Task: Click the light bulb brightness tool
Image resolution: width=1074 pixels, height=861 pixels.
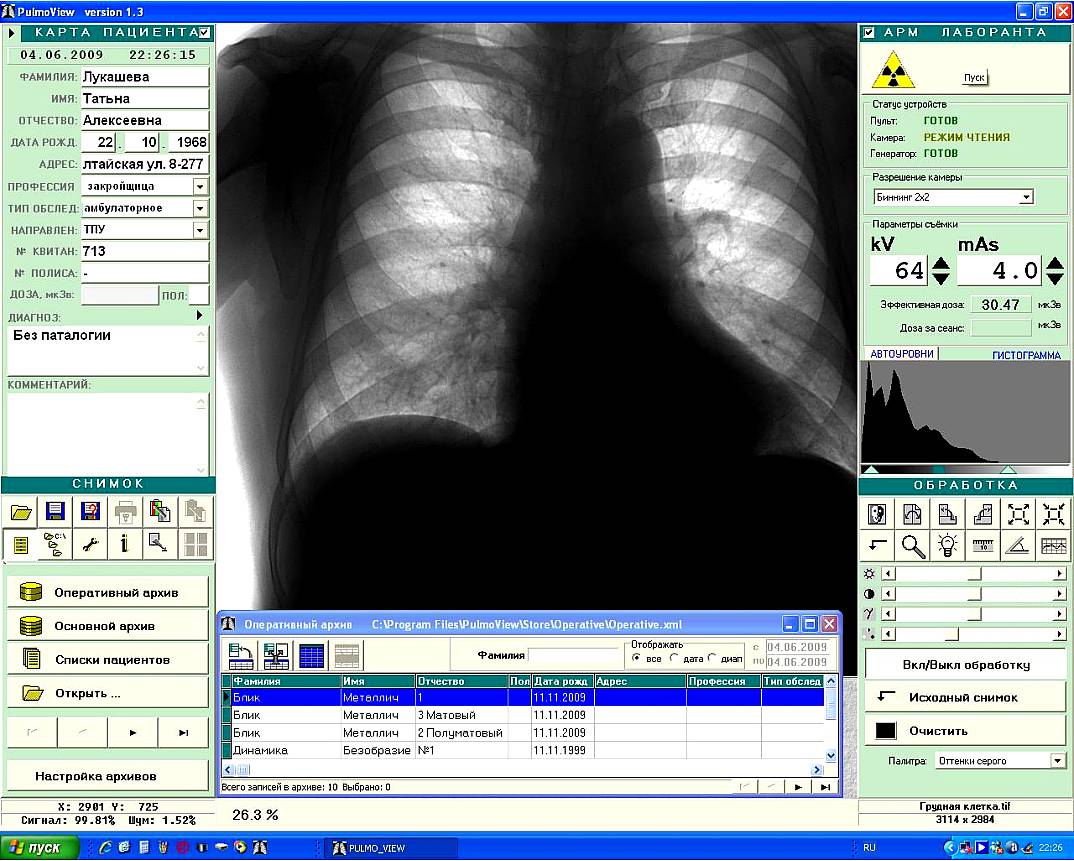Action: 947,546
